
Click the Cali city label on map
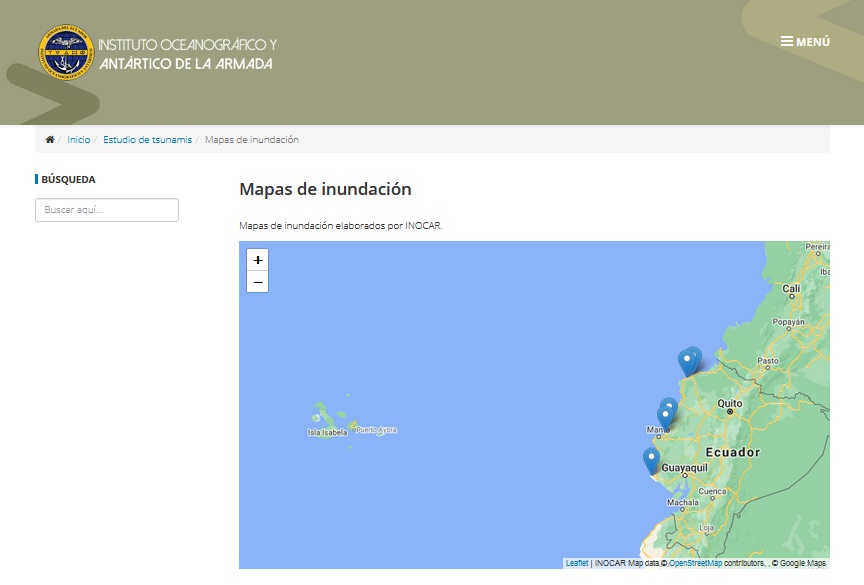coord(791,289)
